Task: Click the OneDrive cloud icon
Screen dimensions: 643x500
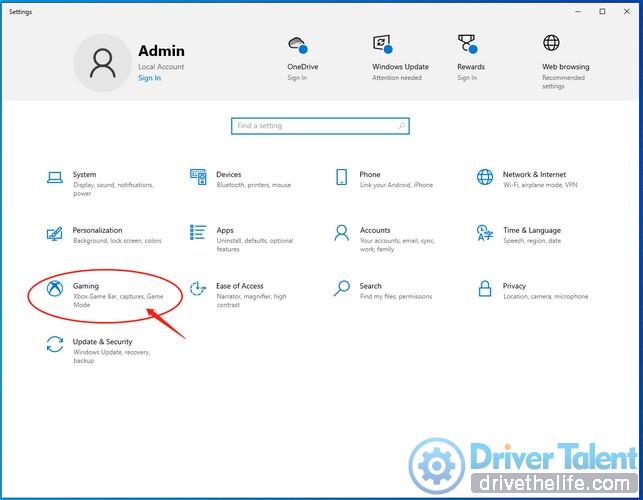Action: click(298, 44)
